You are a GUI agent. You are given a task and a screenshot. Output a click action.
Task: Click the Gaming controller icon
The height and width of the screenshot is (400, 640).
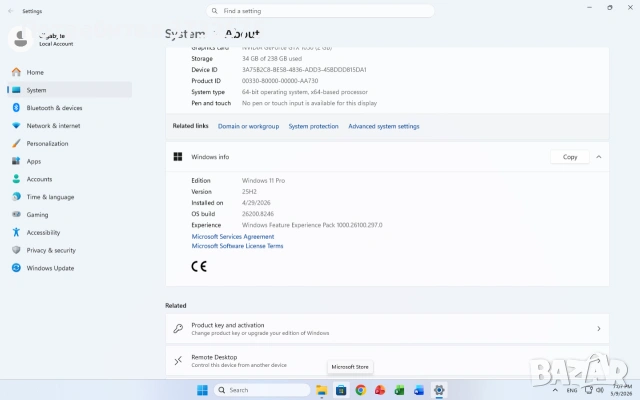pyautogui.click(x=16, y=214)
